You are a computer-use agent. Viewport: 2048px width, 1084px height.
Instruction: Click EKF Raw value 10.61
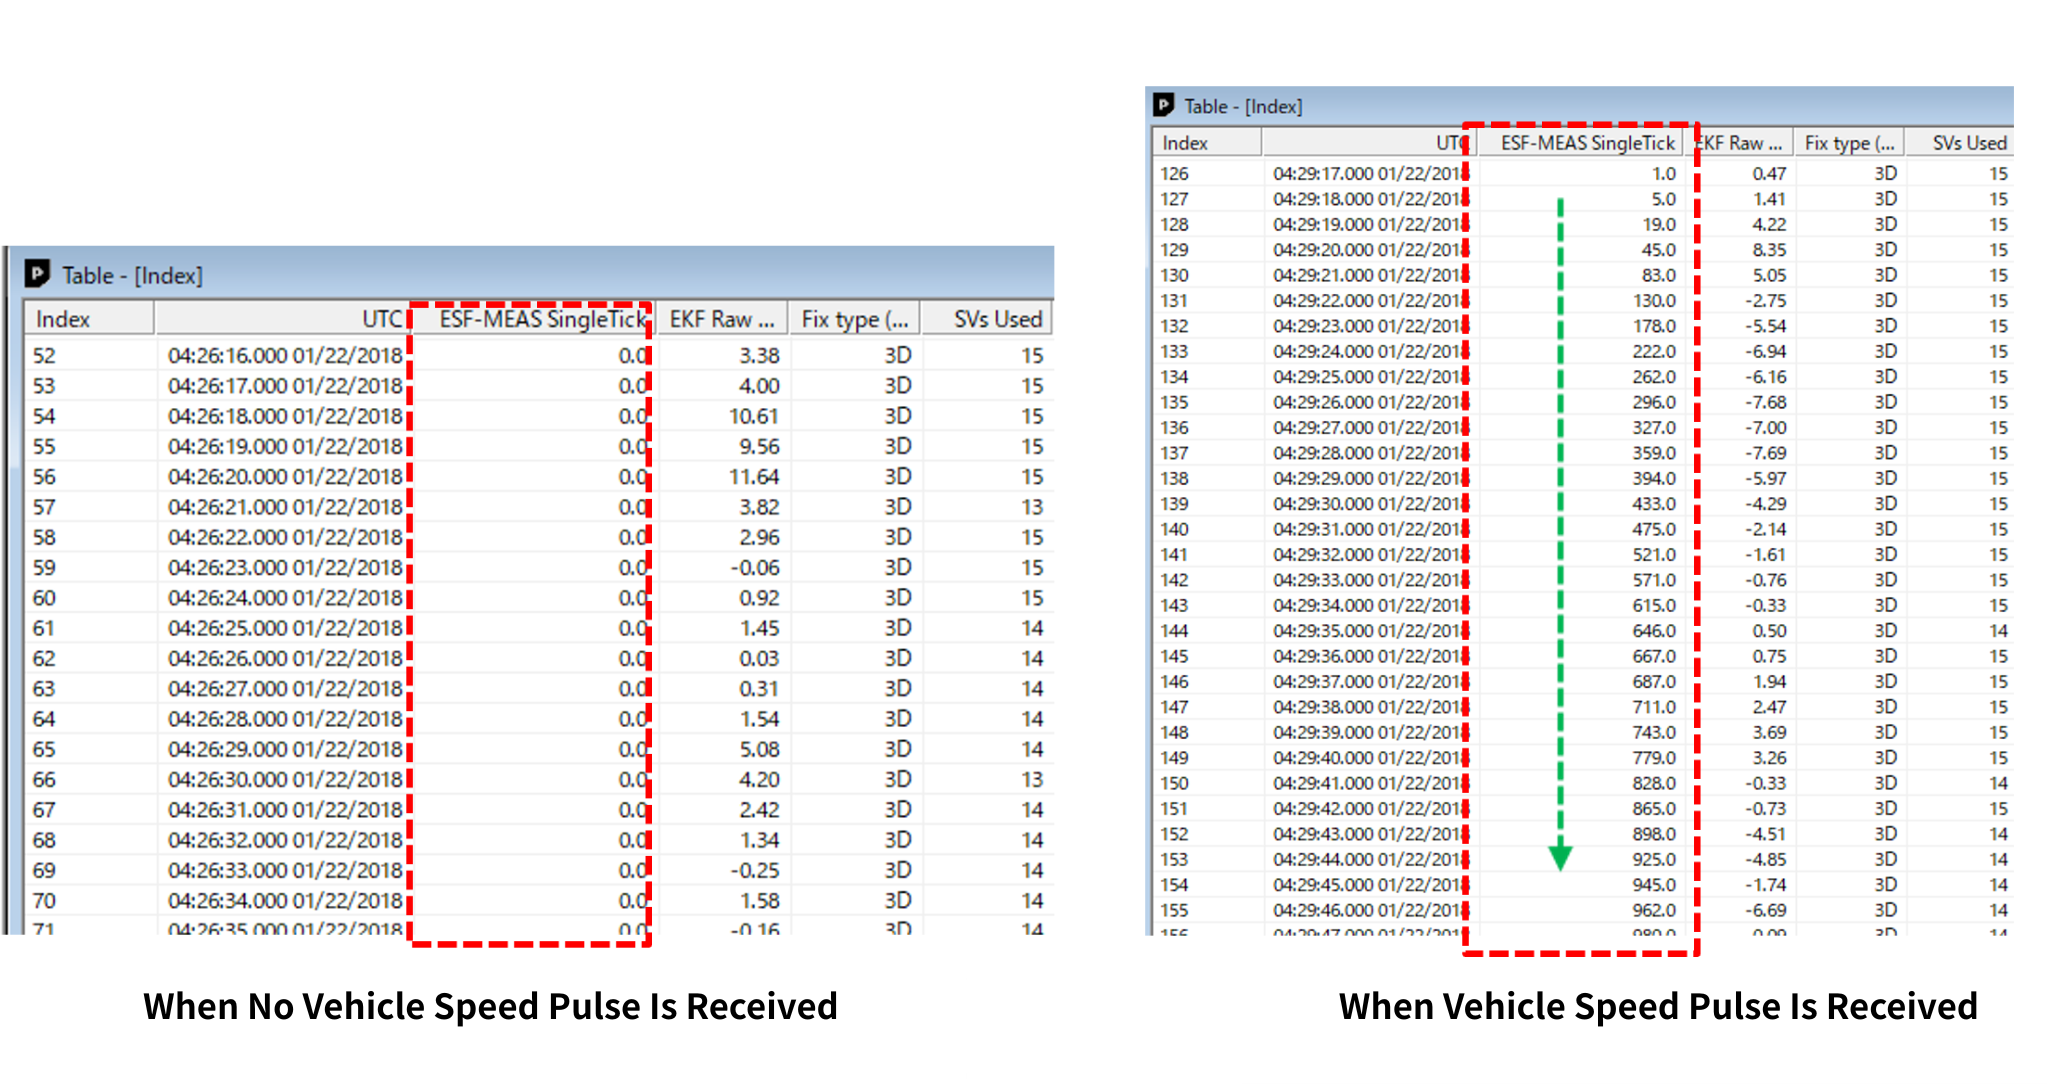(754, 416)
